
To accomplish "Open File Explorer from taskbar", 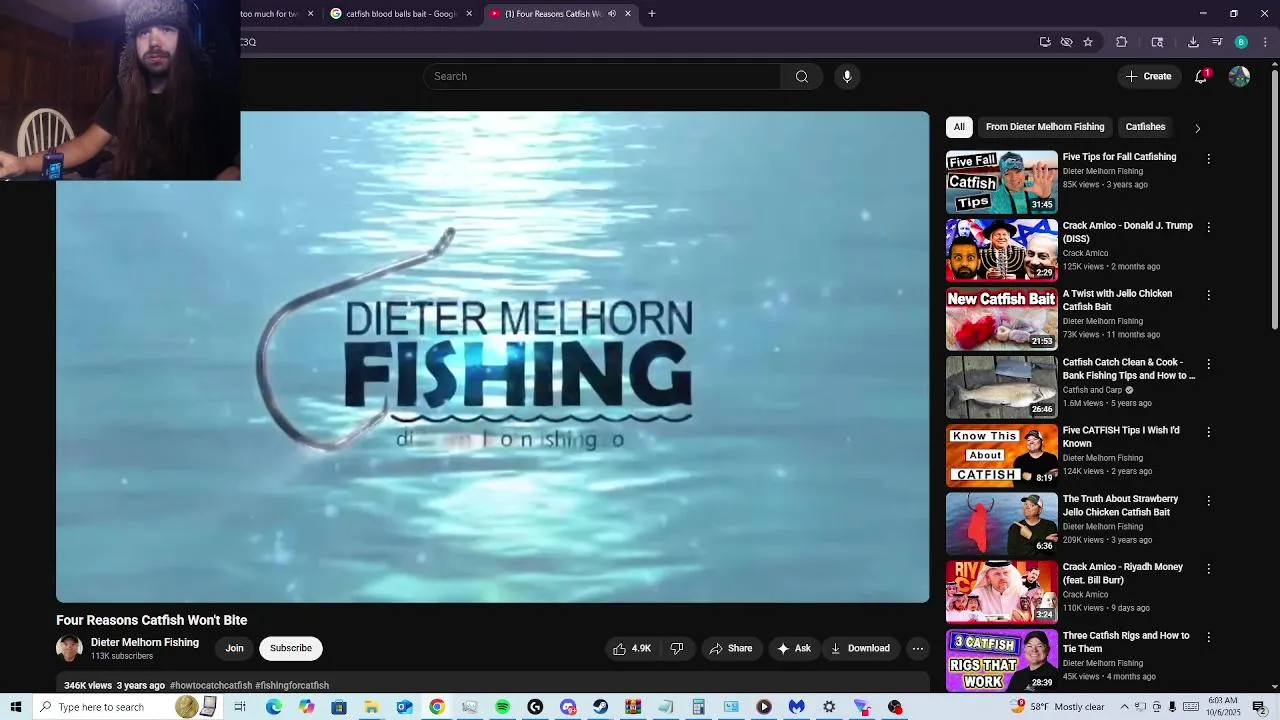I will pyautogui.click(x=371, y=707).
